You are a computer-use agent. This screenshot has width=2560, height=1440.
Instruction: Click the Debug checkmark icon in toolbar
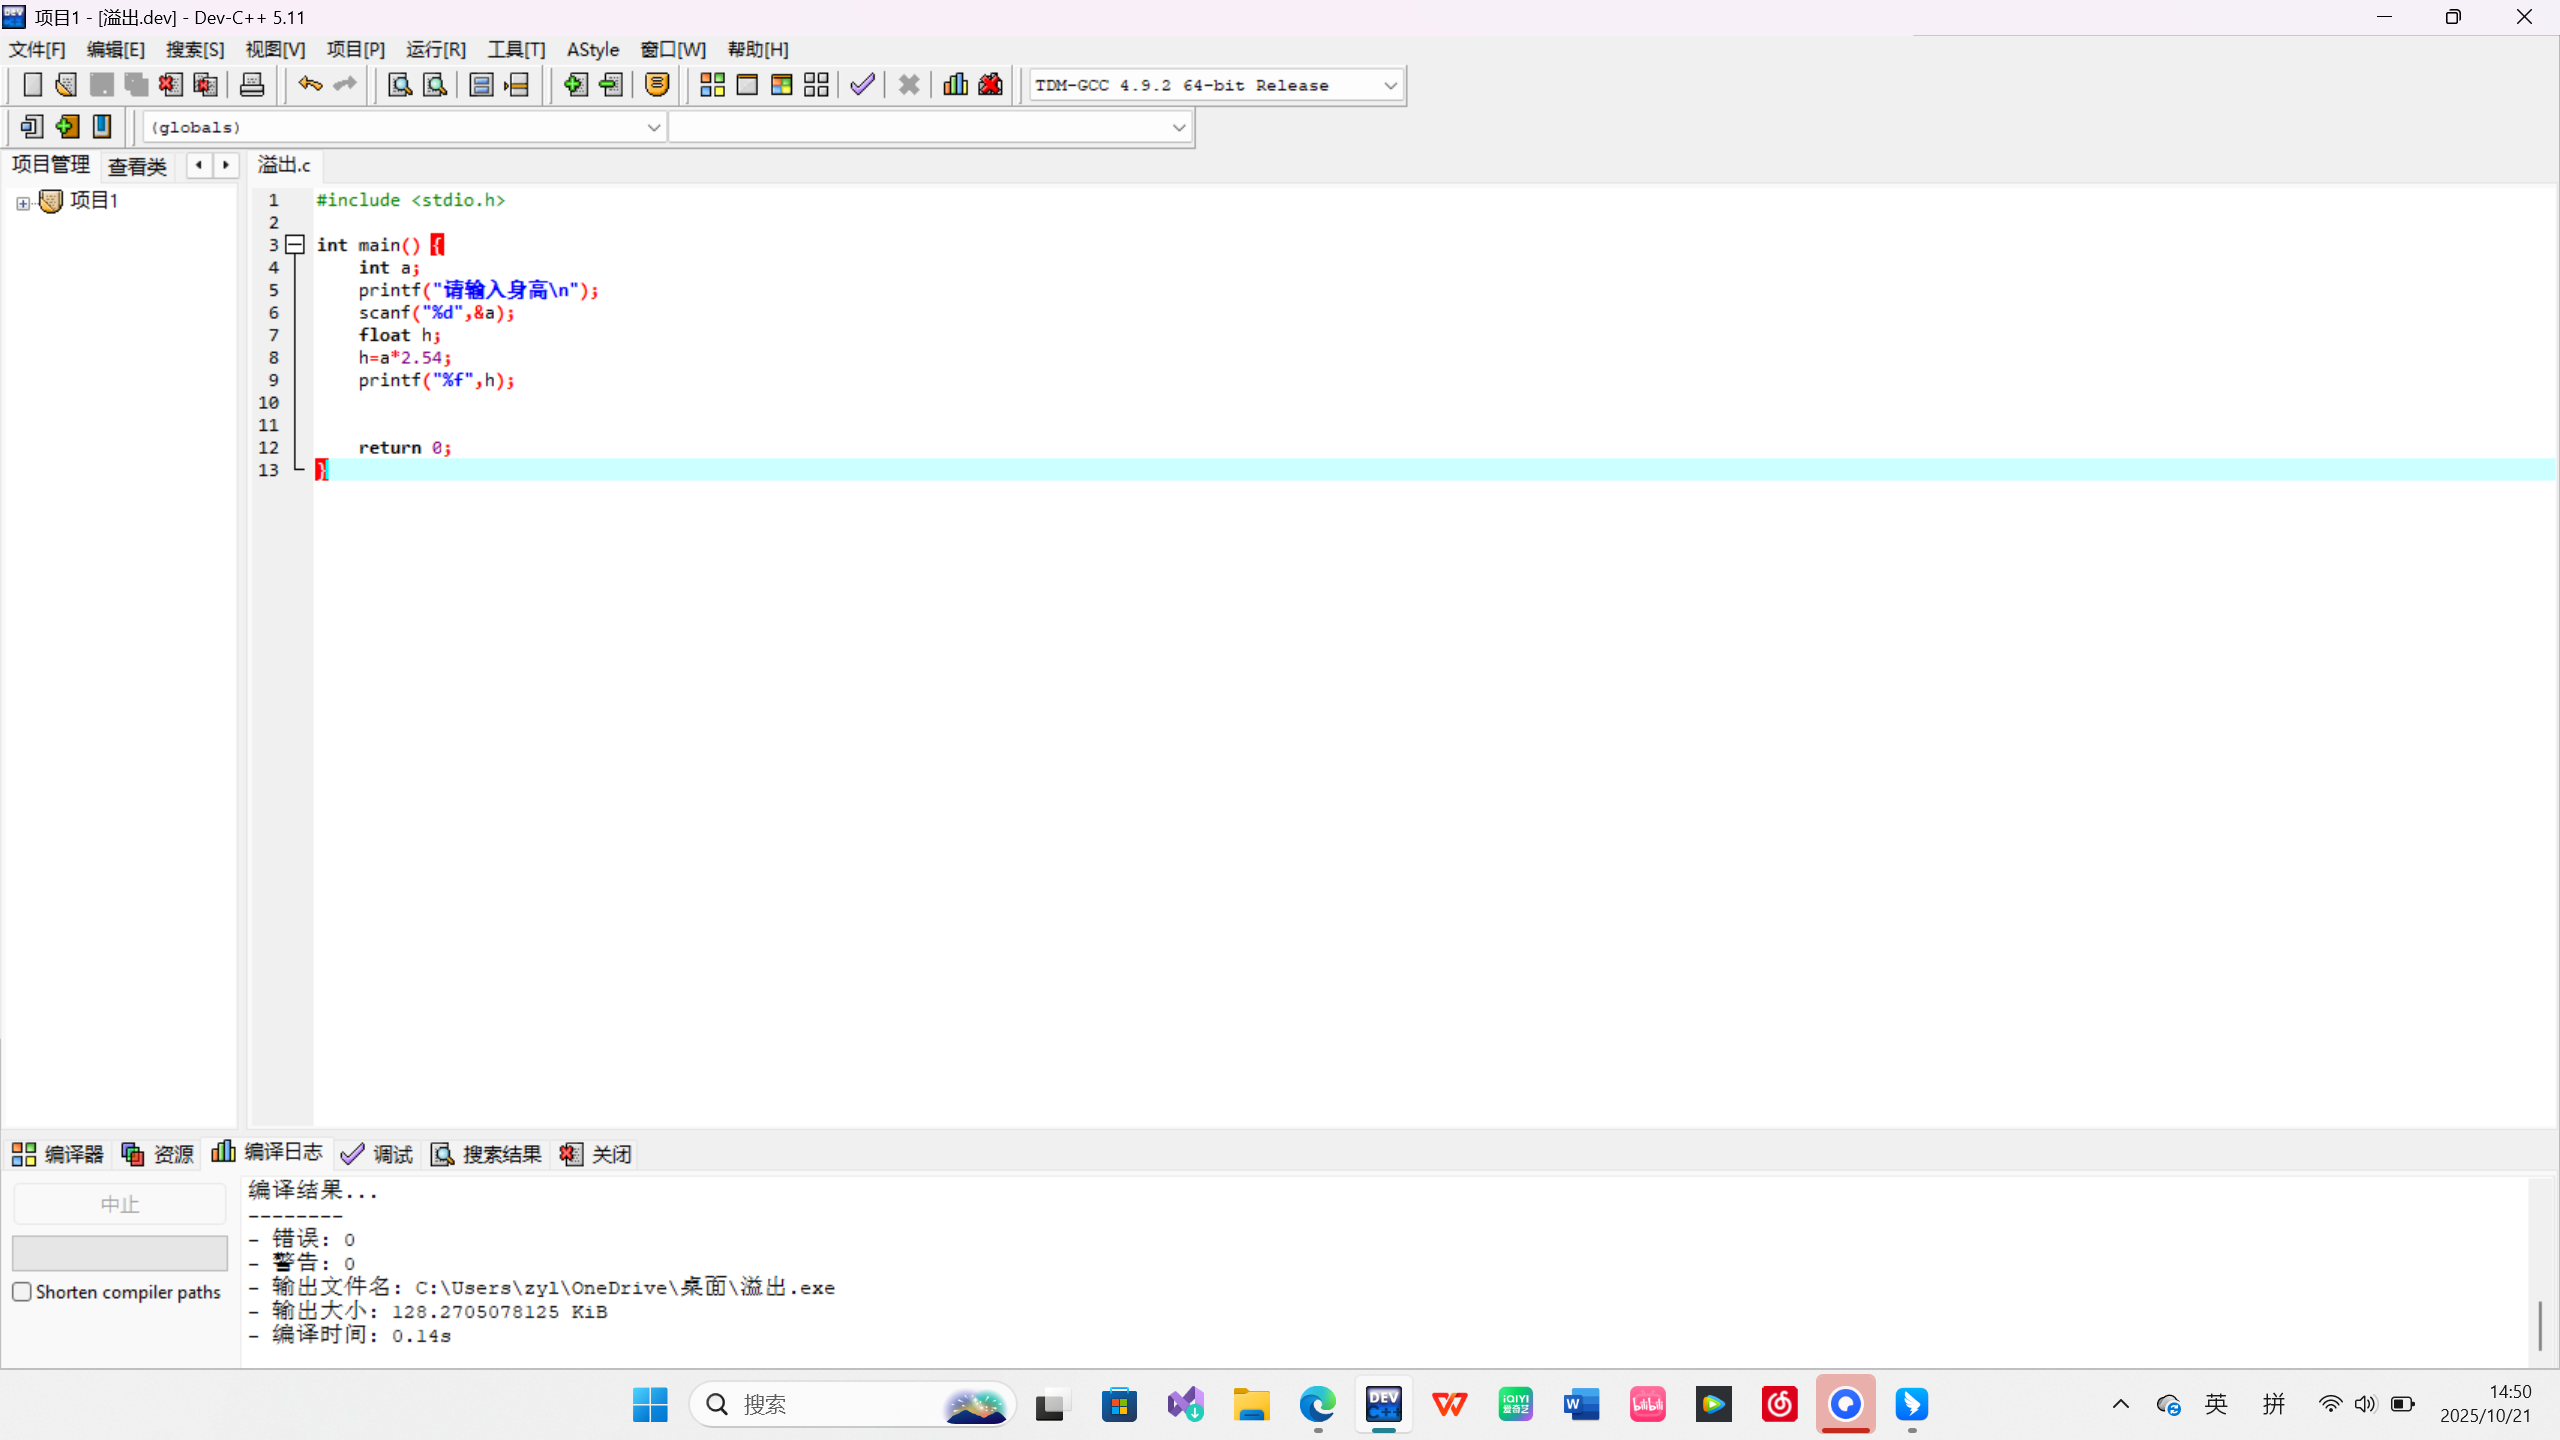pos(862,85)
